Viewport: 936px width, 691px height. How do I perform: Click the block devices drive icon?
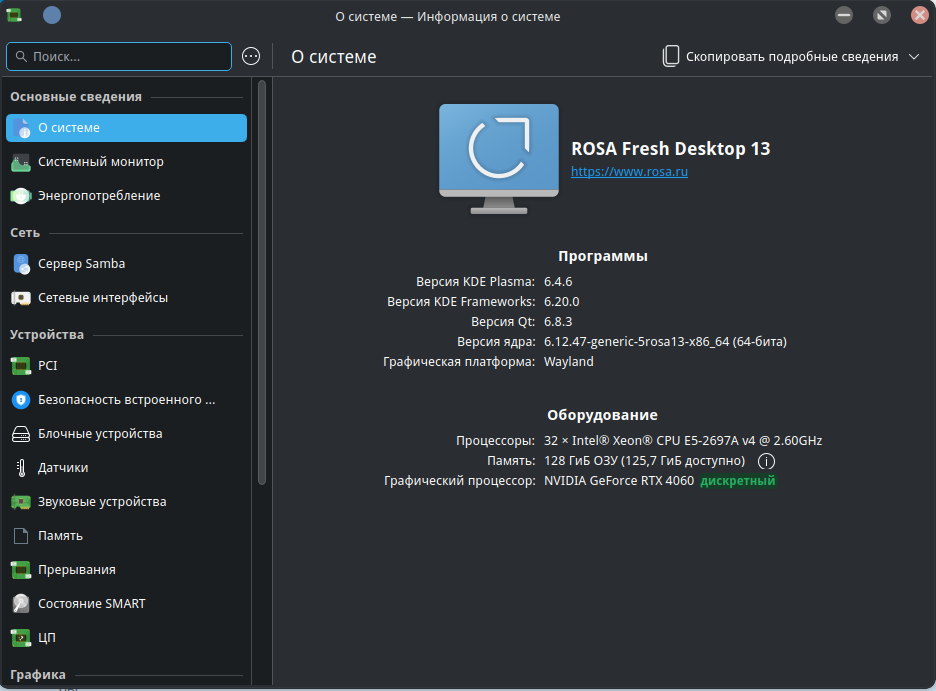point(21,434)
